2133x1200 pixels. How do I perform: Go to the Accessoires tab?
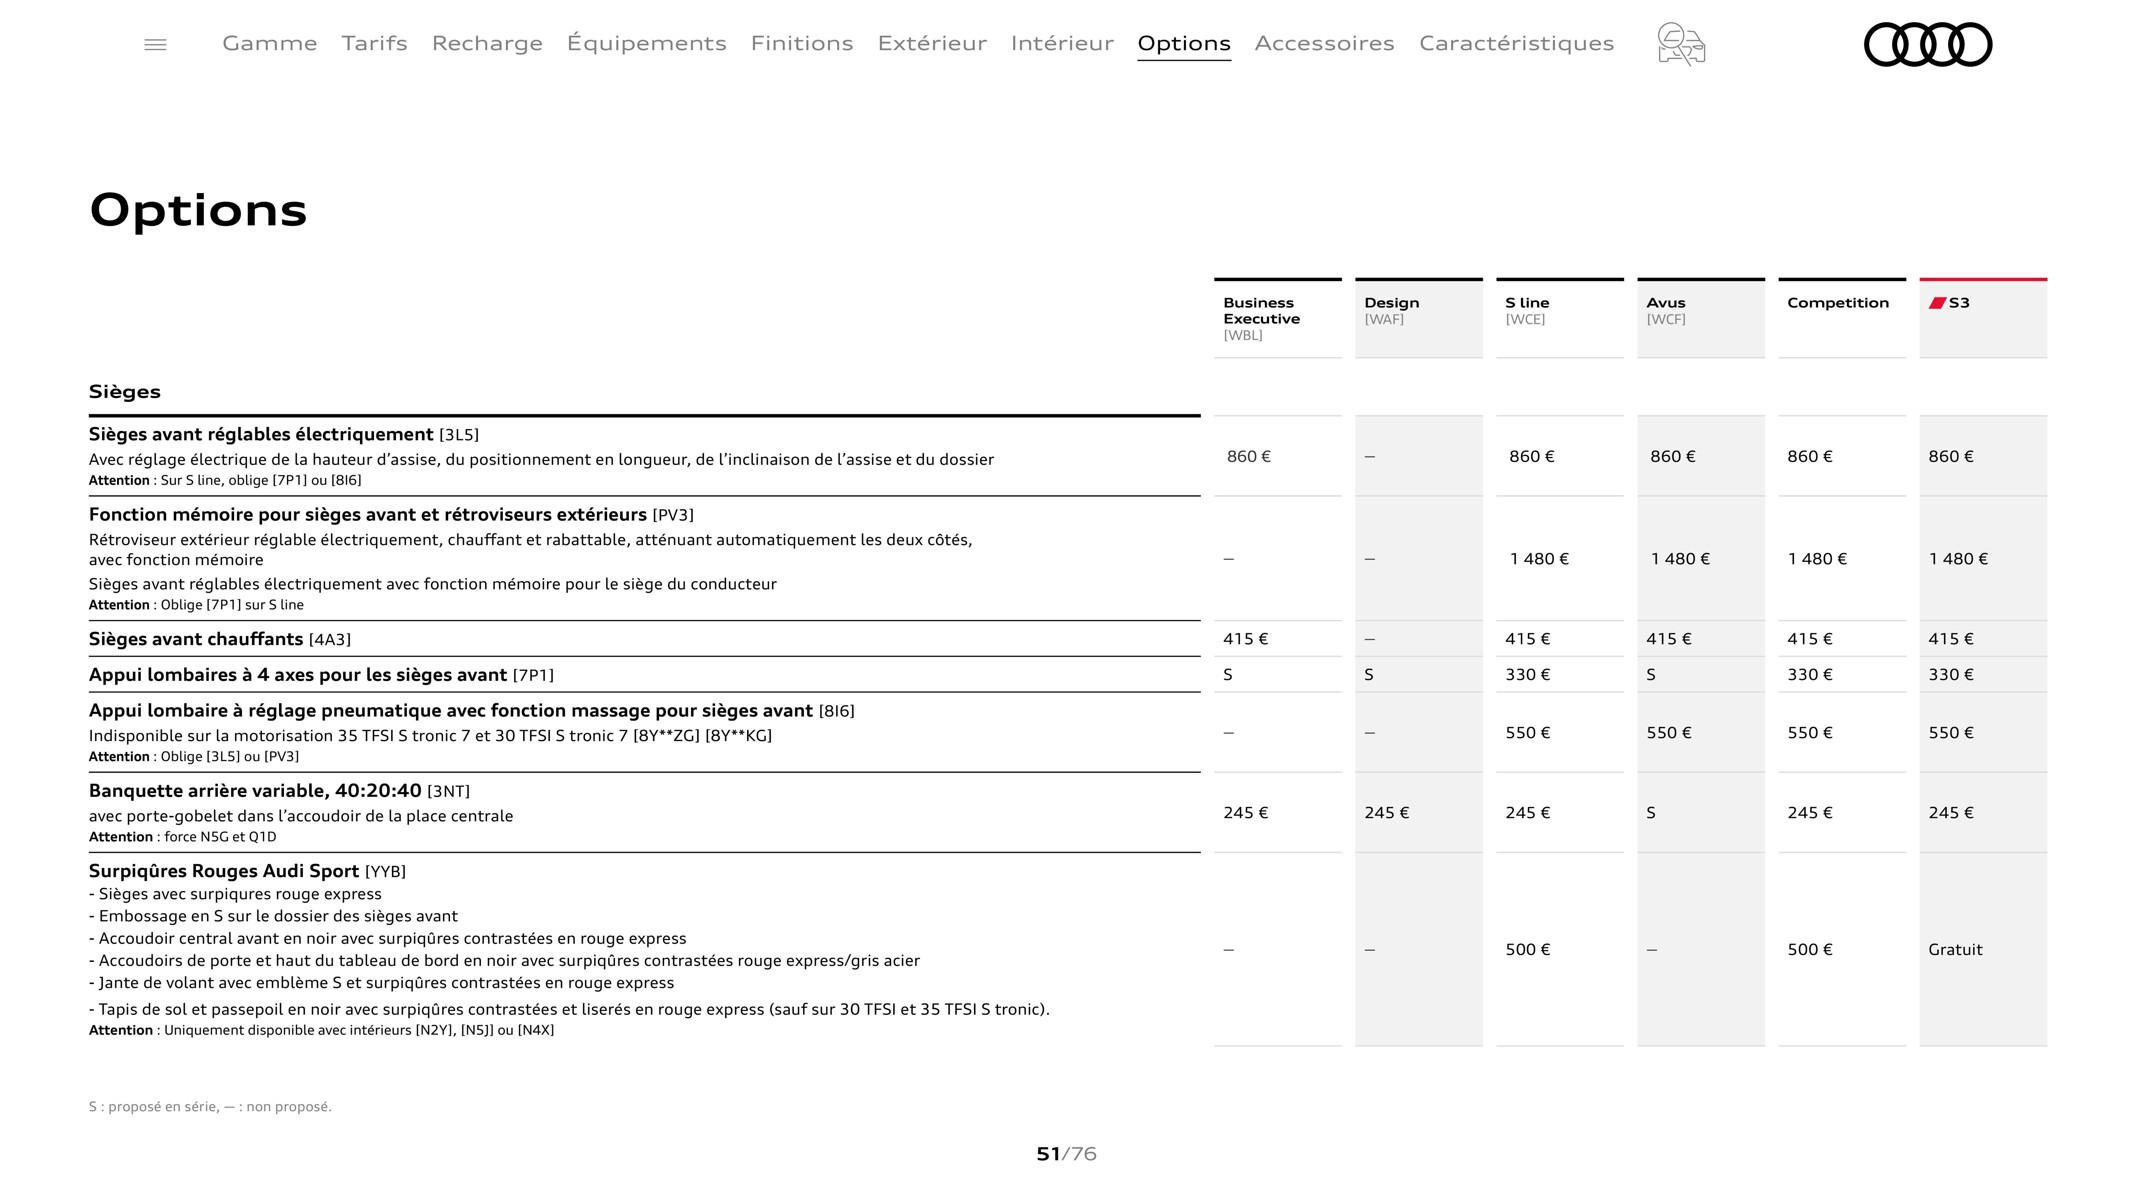click(x=1324, y=43)
